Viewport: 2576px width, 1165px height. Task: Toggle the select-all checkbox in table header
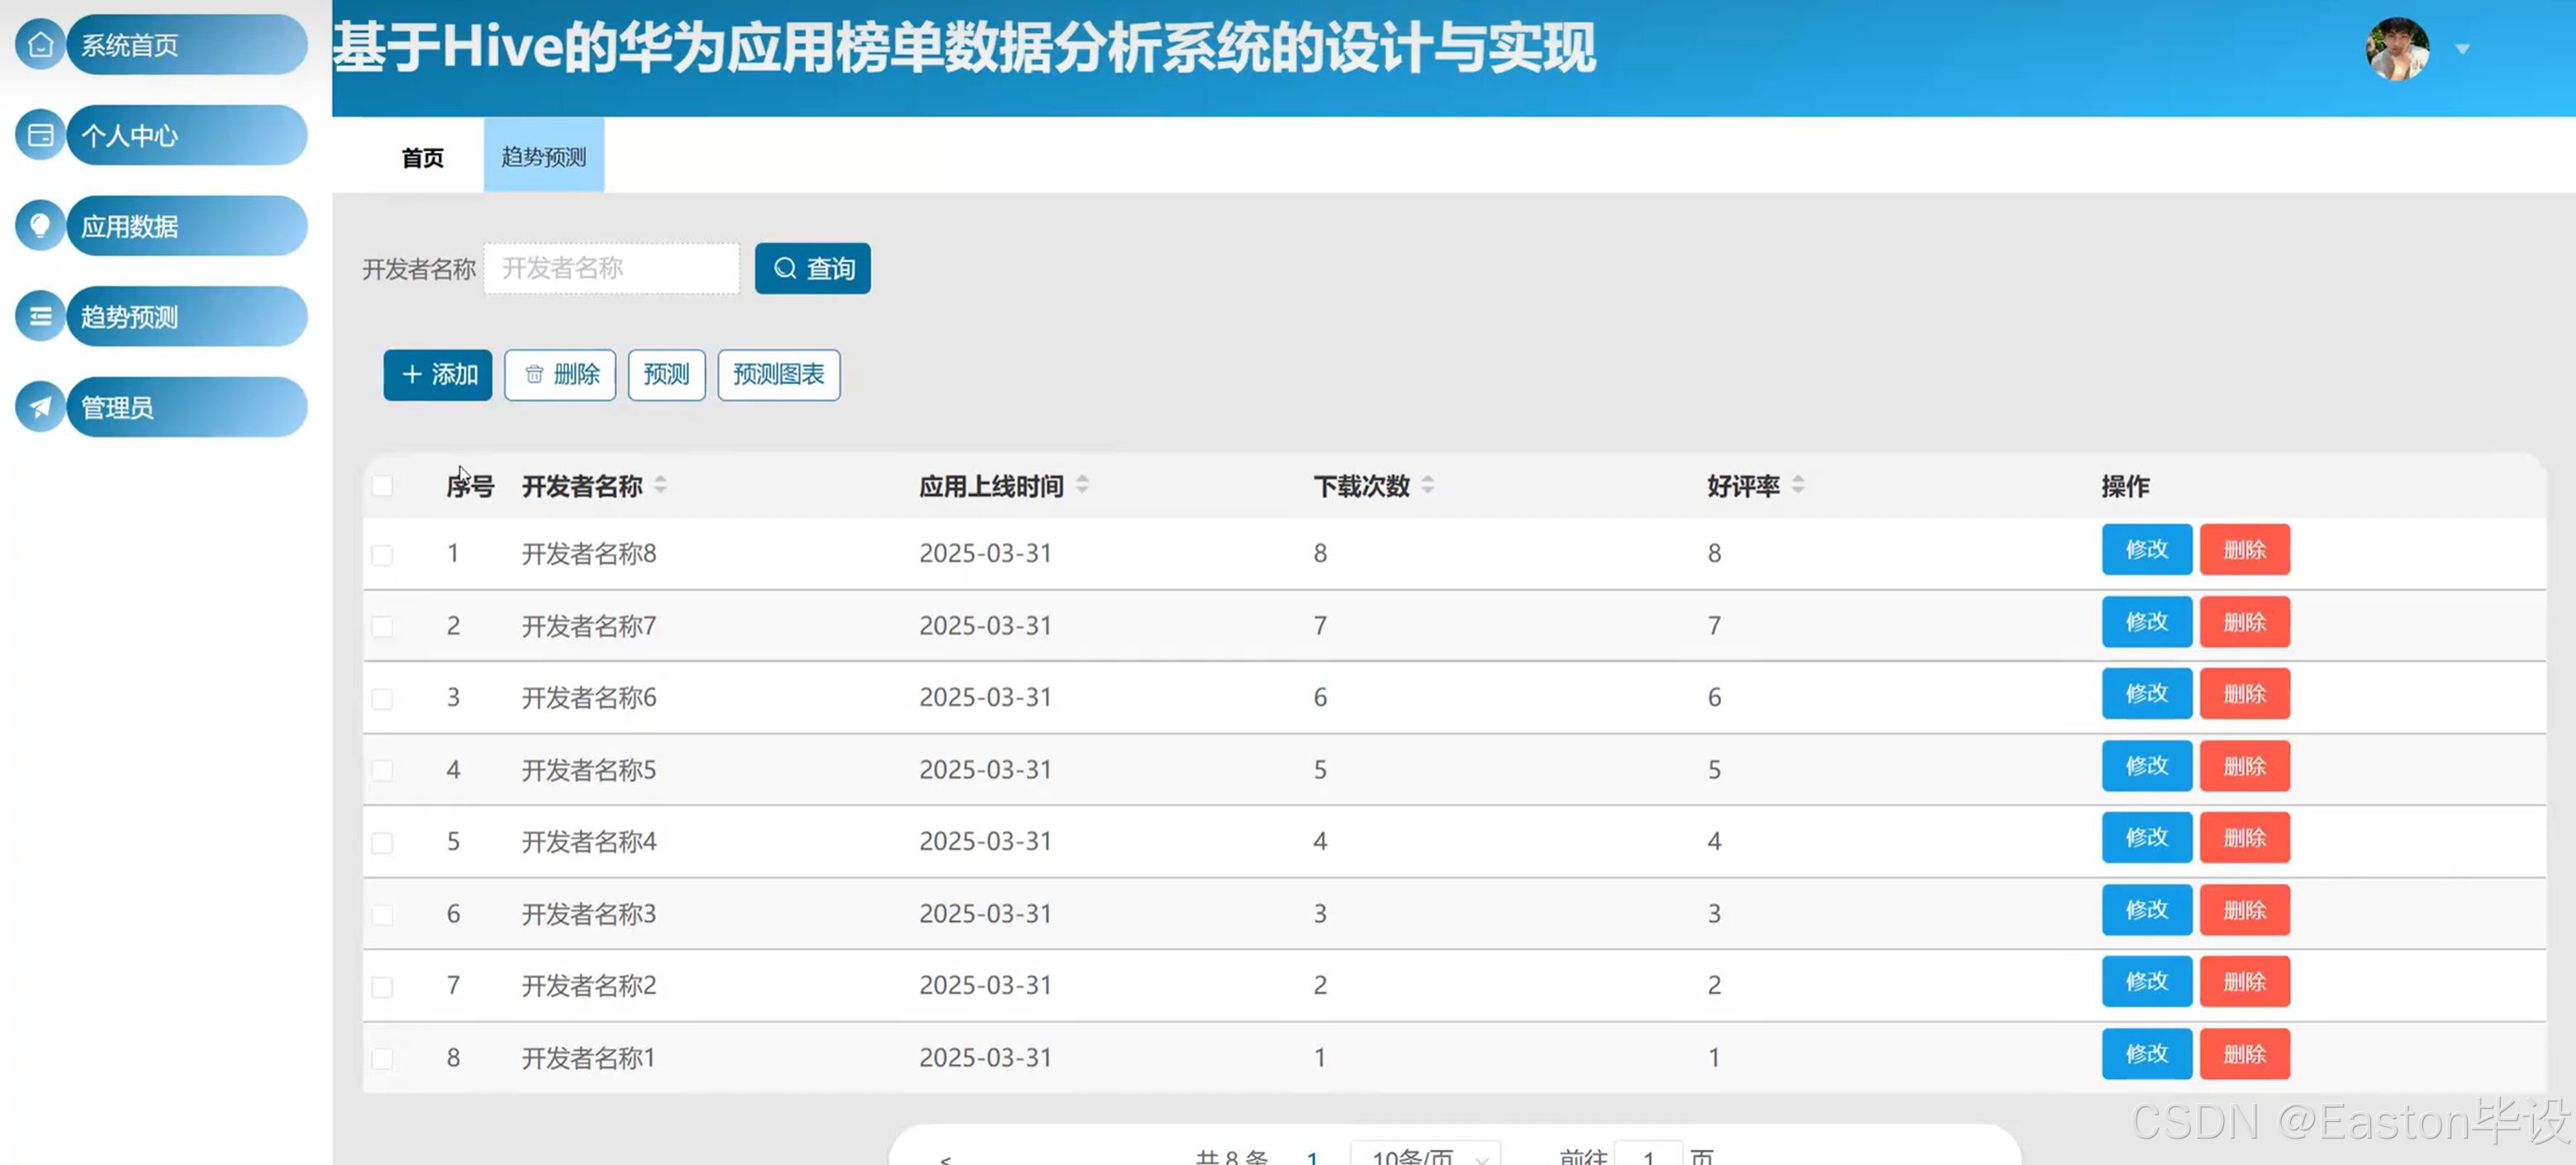[382, 486]
